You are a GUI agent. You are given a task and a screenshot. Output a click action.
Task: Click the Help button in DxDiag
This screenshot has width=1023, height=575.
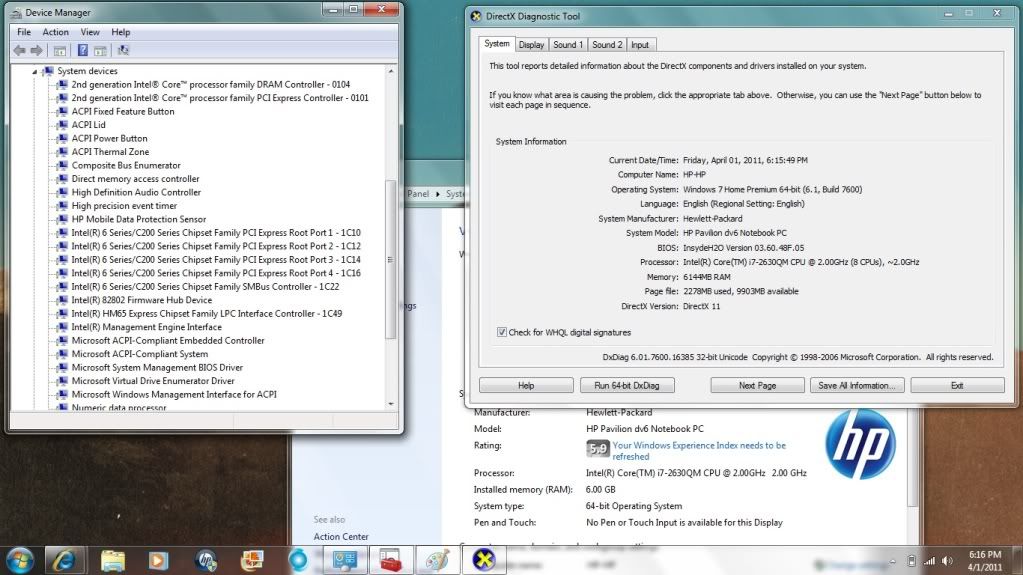tap(526, 386)
